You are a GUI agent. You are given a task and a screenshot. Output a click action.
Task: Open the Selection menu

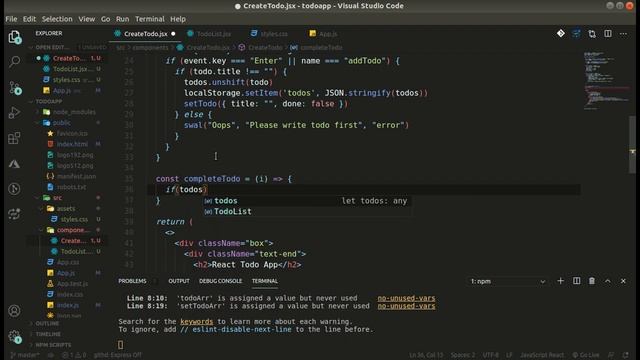click(x=57, y=19)
